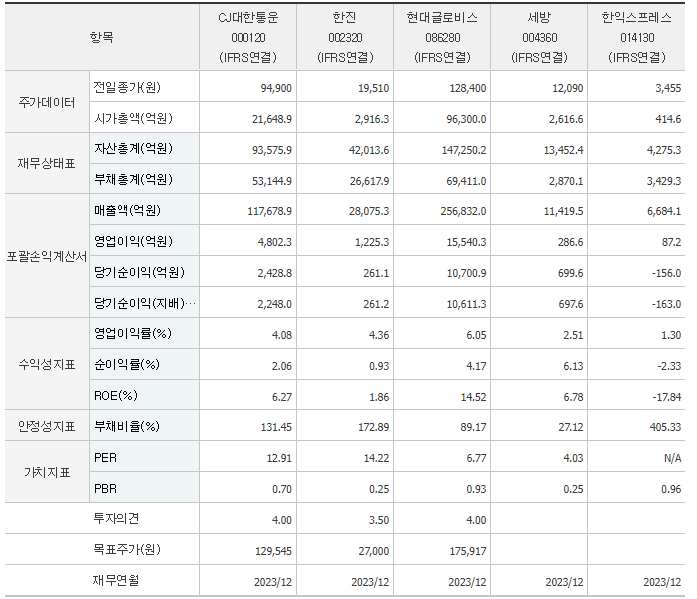
Task: Select revenue value 256,832.0
Action: [x=463, y=211]
